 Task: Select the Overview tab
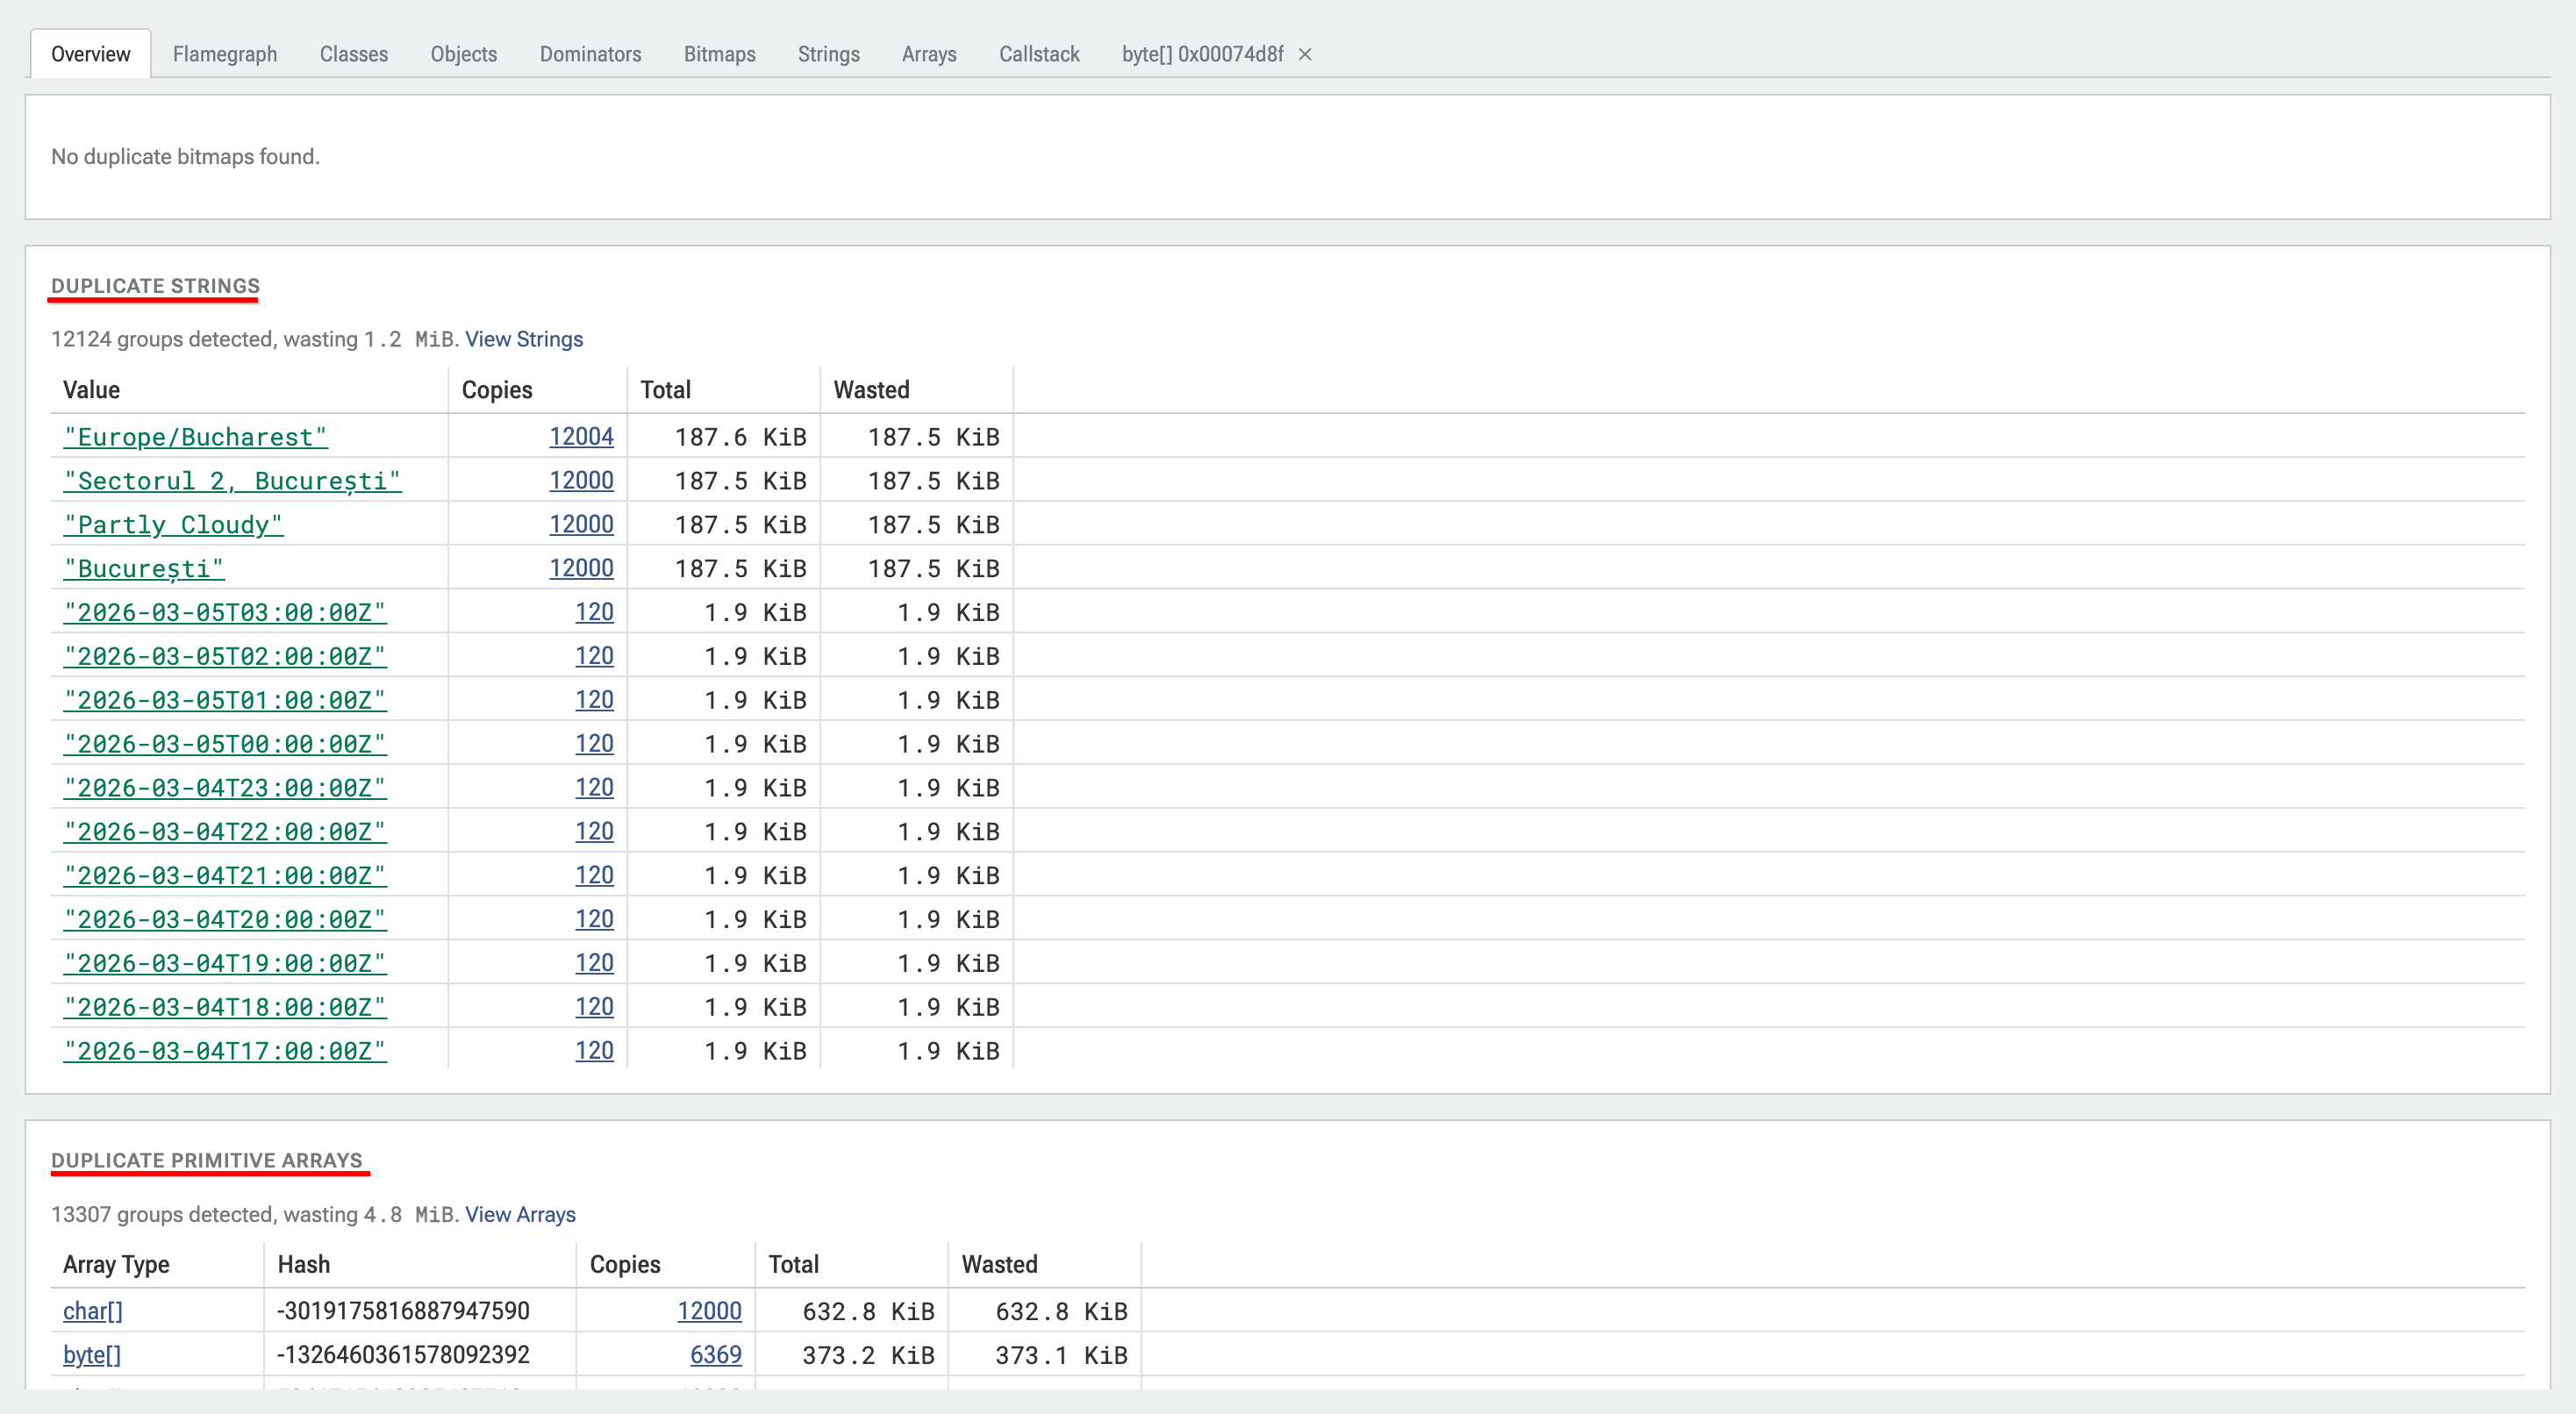(91, 54)
